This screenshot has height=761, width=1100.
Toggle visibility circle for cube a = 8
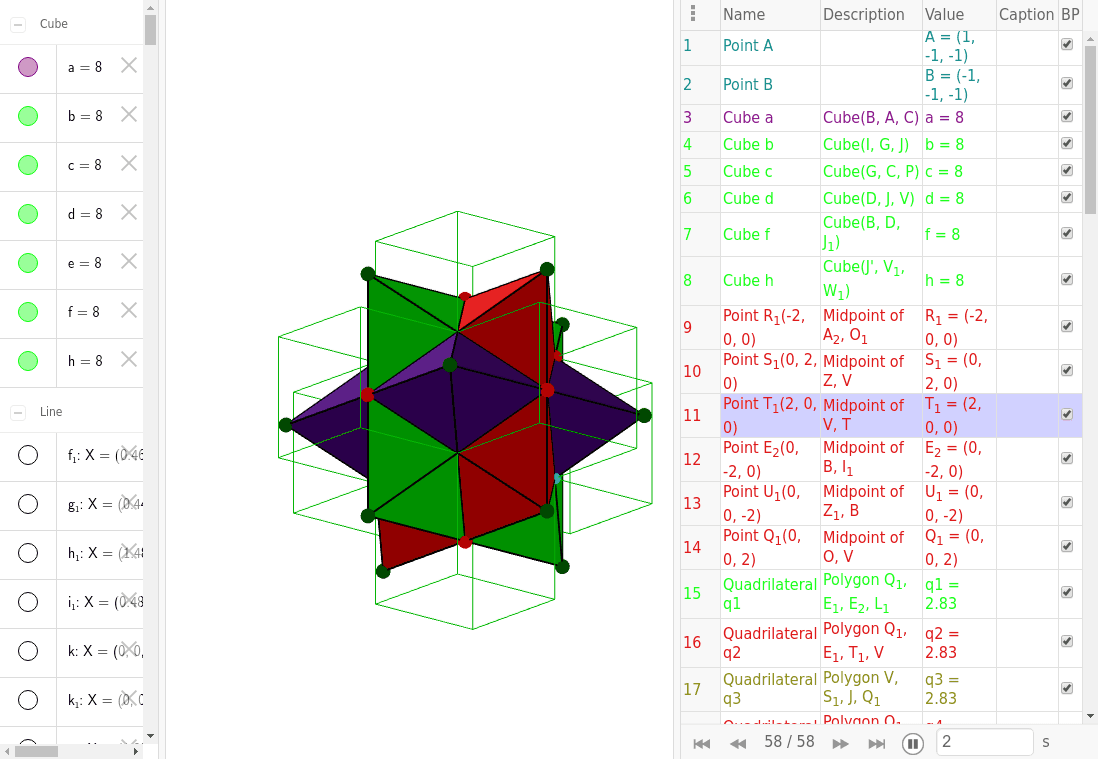(x=28, y=67)
